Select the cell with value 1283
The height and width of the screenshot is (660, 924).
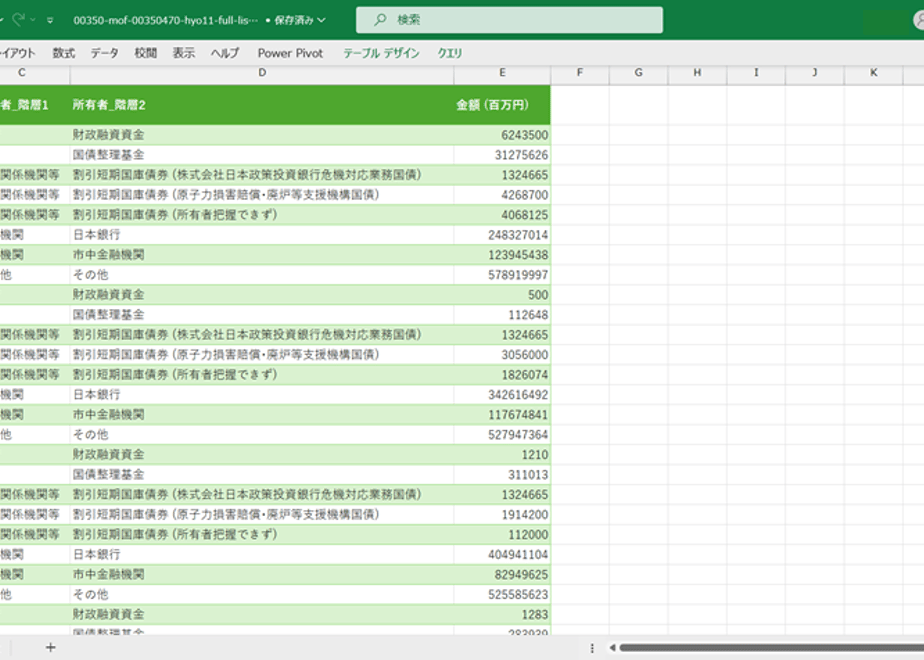(x=502, y=615)
